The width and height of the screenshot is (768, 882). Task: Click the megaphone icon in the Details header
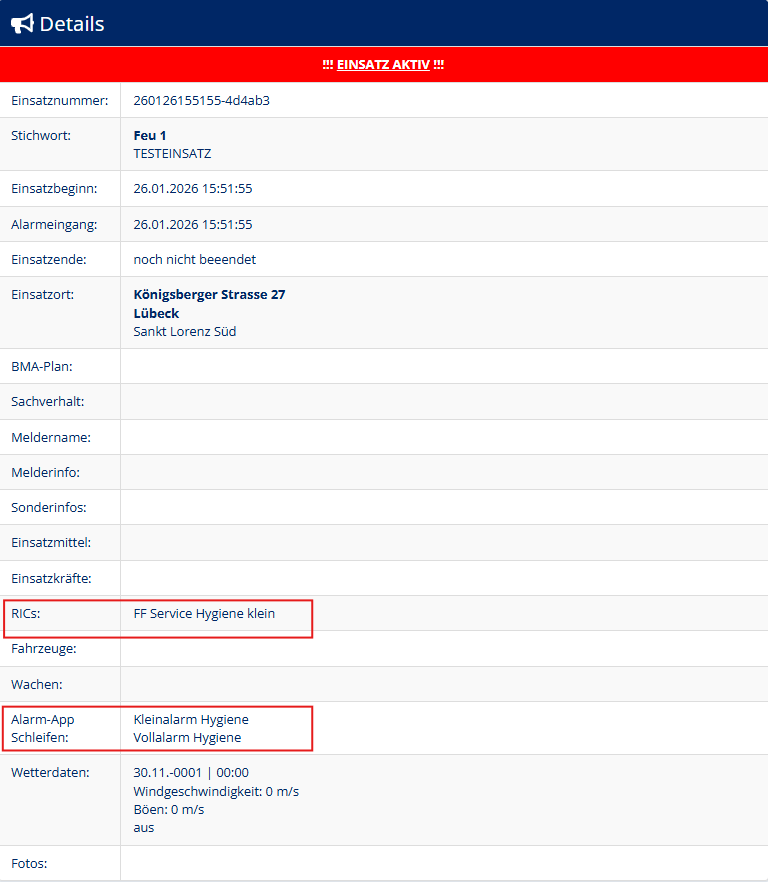(x=22, y=24)
